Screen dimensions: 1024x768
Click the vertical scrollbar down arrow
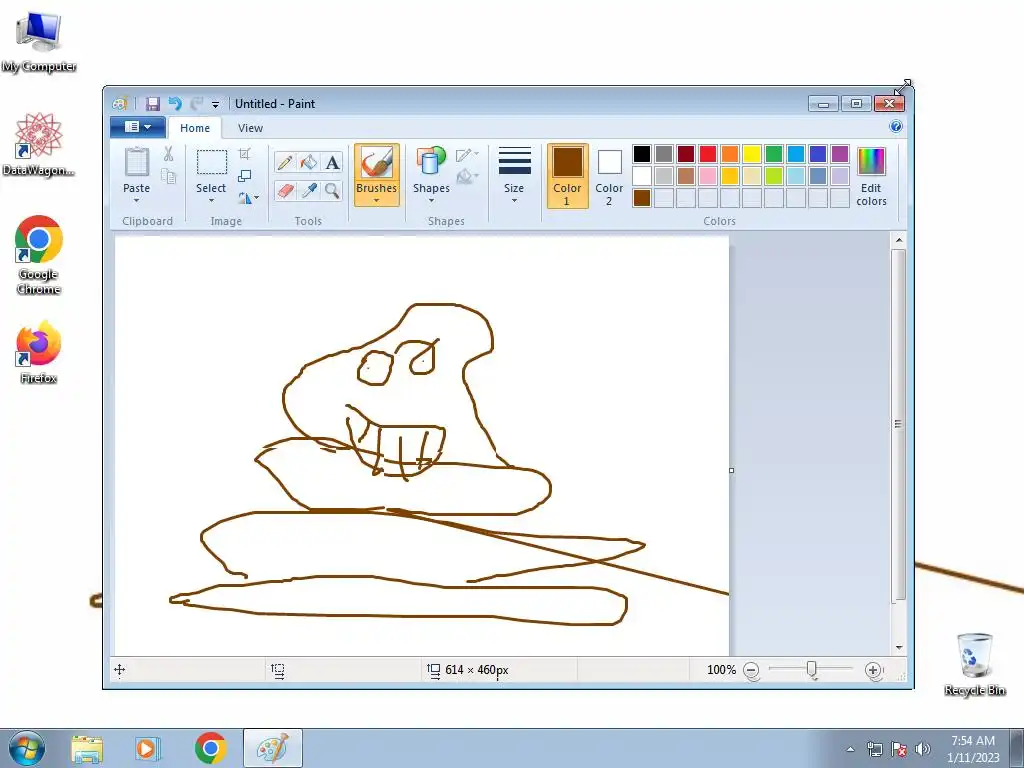899,647
